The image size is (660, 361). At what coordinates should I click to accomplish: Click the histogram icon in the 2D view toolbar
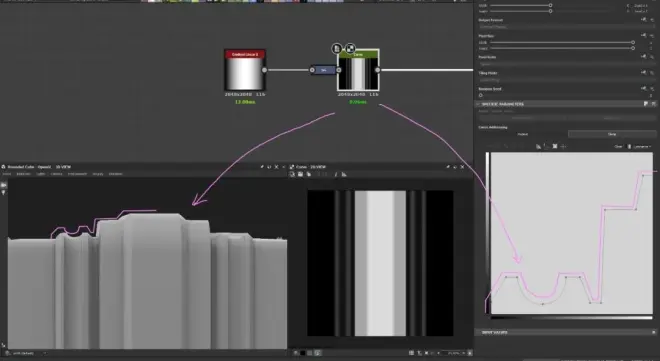(344, 174)
